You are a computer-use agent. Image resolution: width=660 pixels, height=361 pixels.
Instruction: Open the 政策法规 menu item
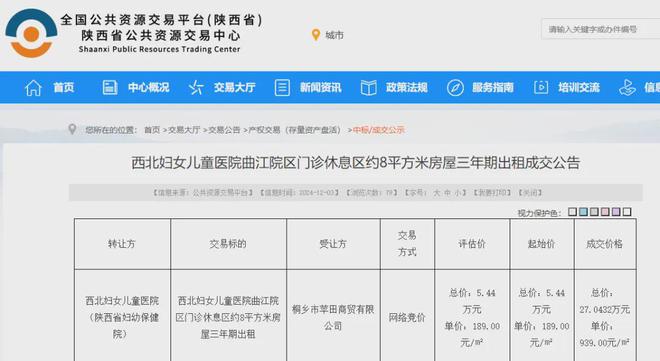[x=407, y=88]
